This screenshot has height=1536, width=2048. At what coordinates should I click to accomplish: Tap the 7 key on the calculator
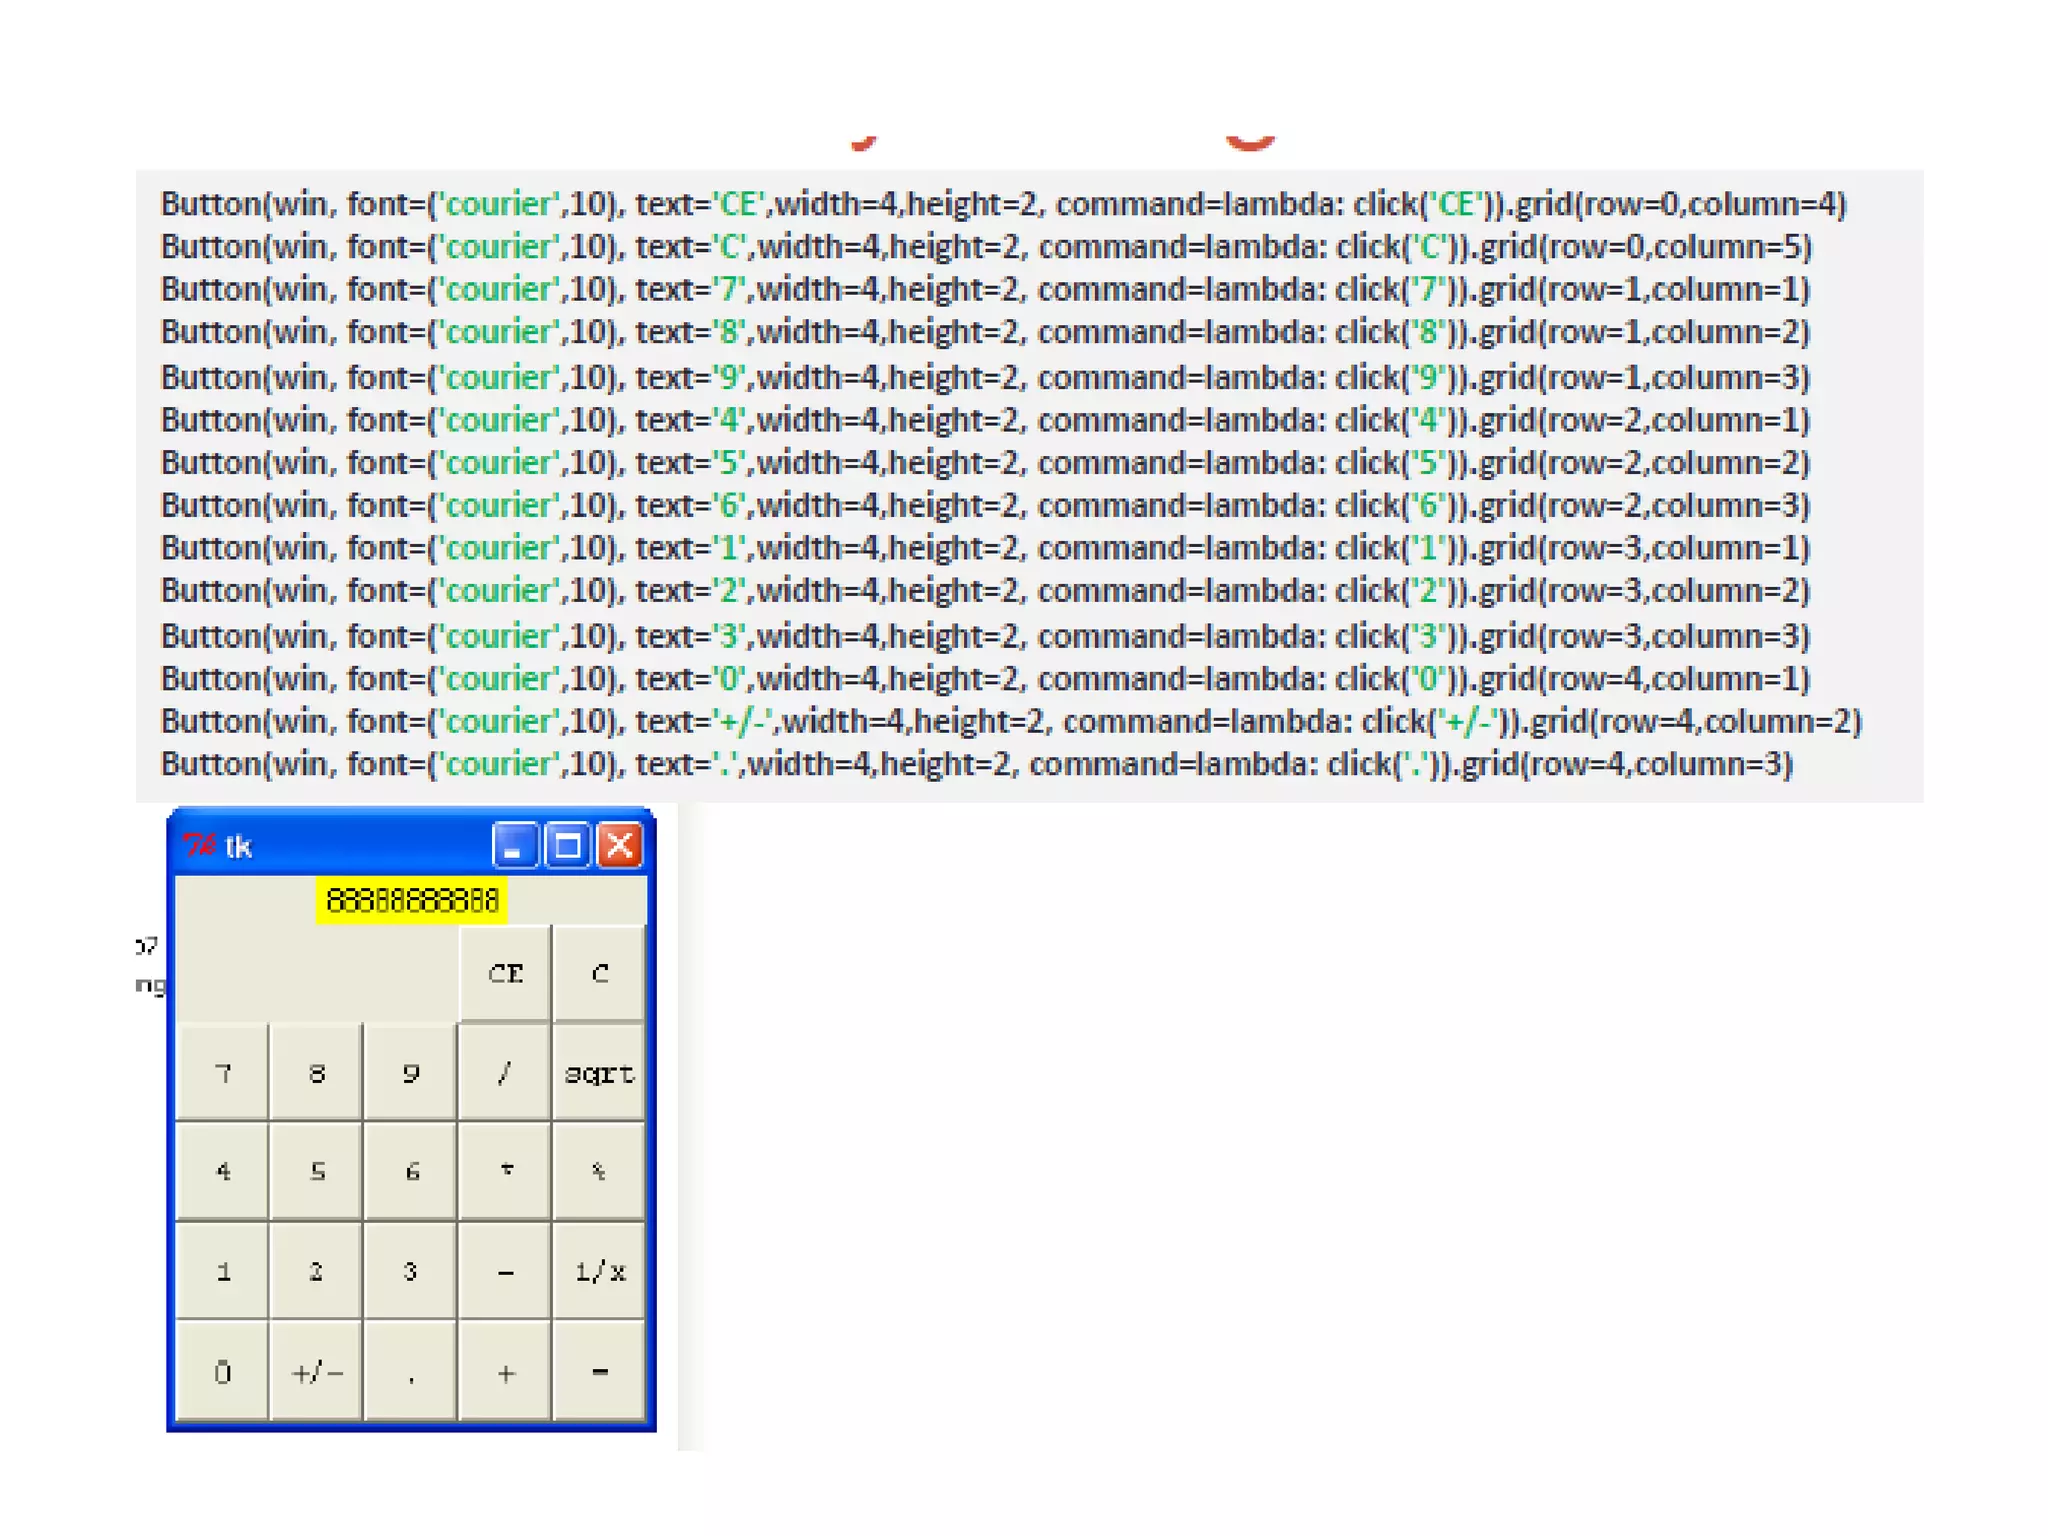click(x=222, y=1072)
